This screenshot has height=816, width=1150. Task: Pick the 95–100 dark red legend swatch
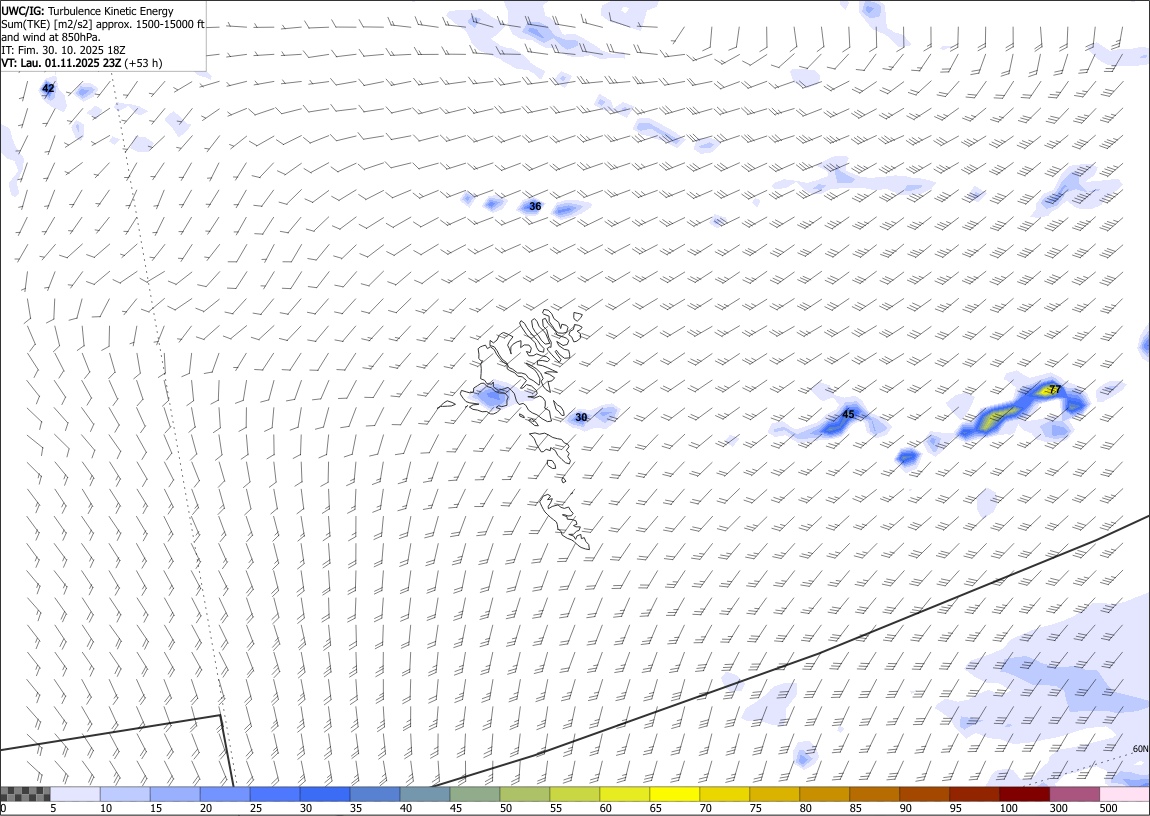(974, 794)
